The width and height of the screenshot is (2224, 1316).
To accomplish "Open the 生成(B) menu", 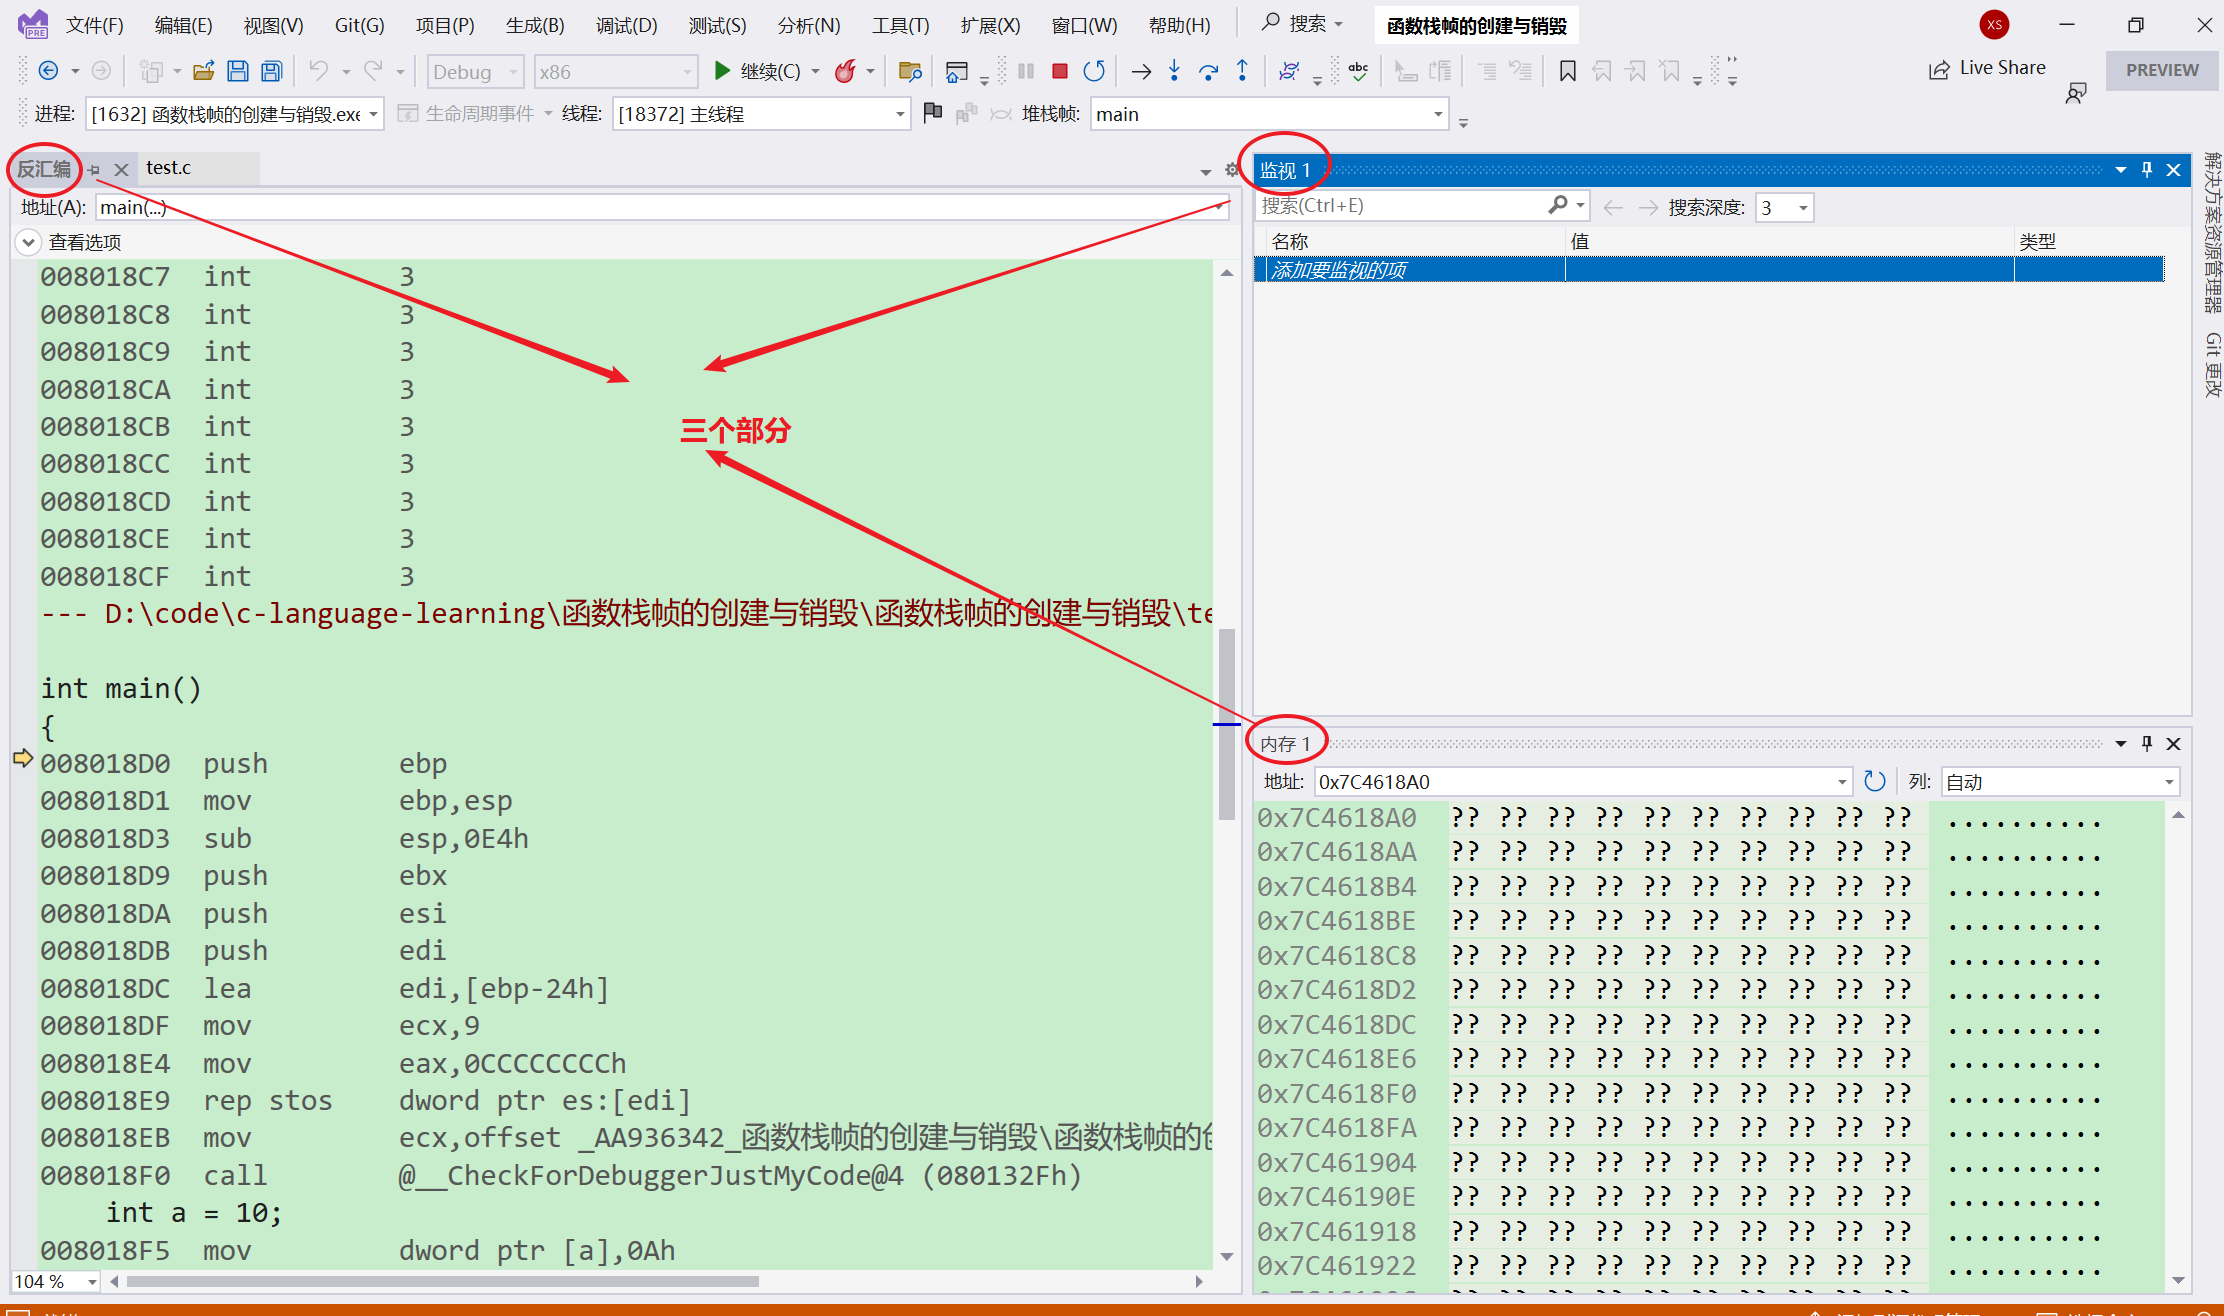I will point(535,26).
